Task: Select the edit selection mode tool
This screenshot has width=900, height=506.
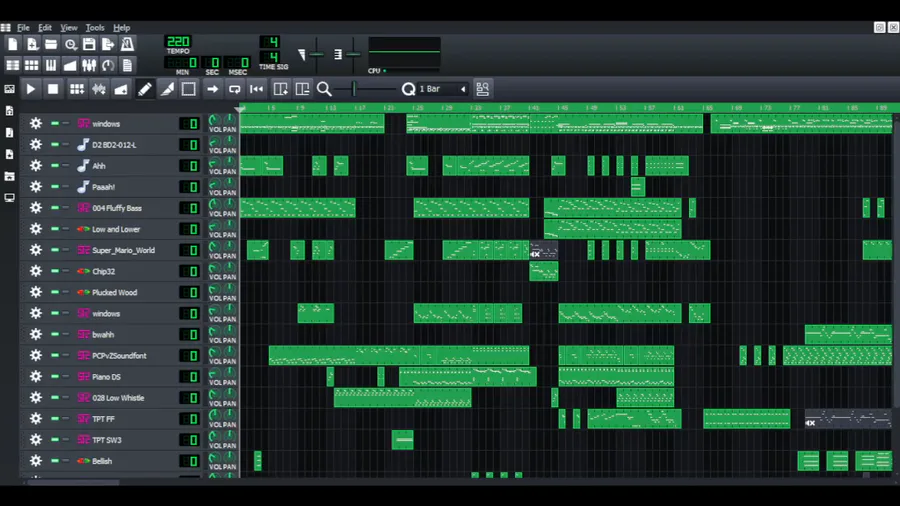Action: (189, 89)
